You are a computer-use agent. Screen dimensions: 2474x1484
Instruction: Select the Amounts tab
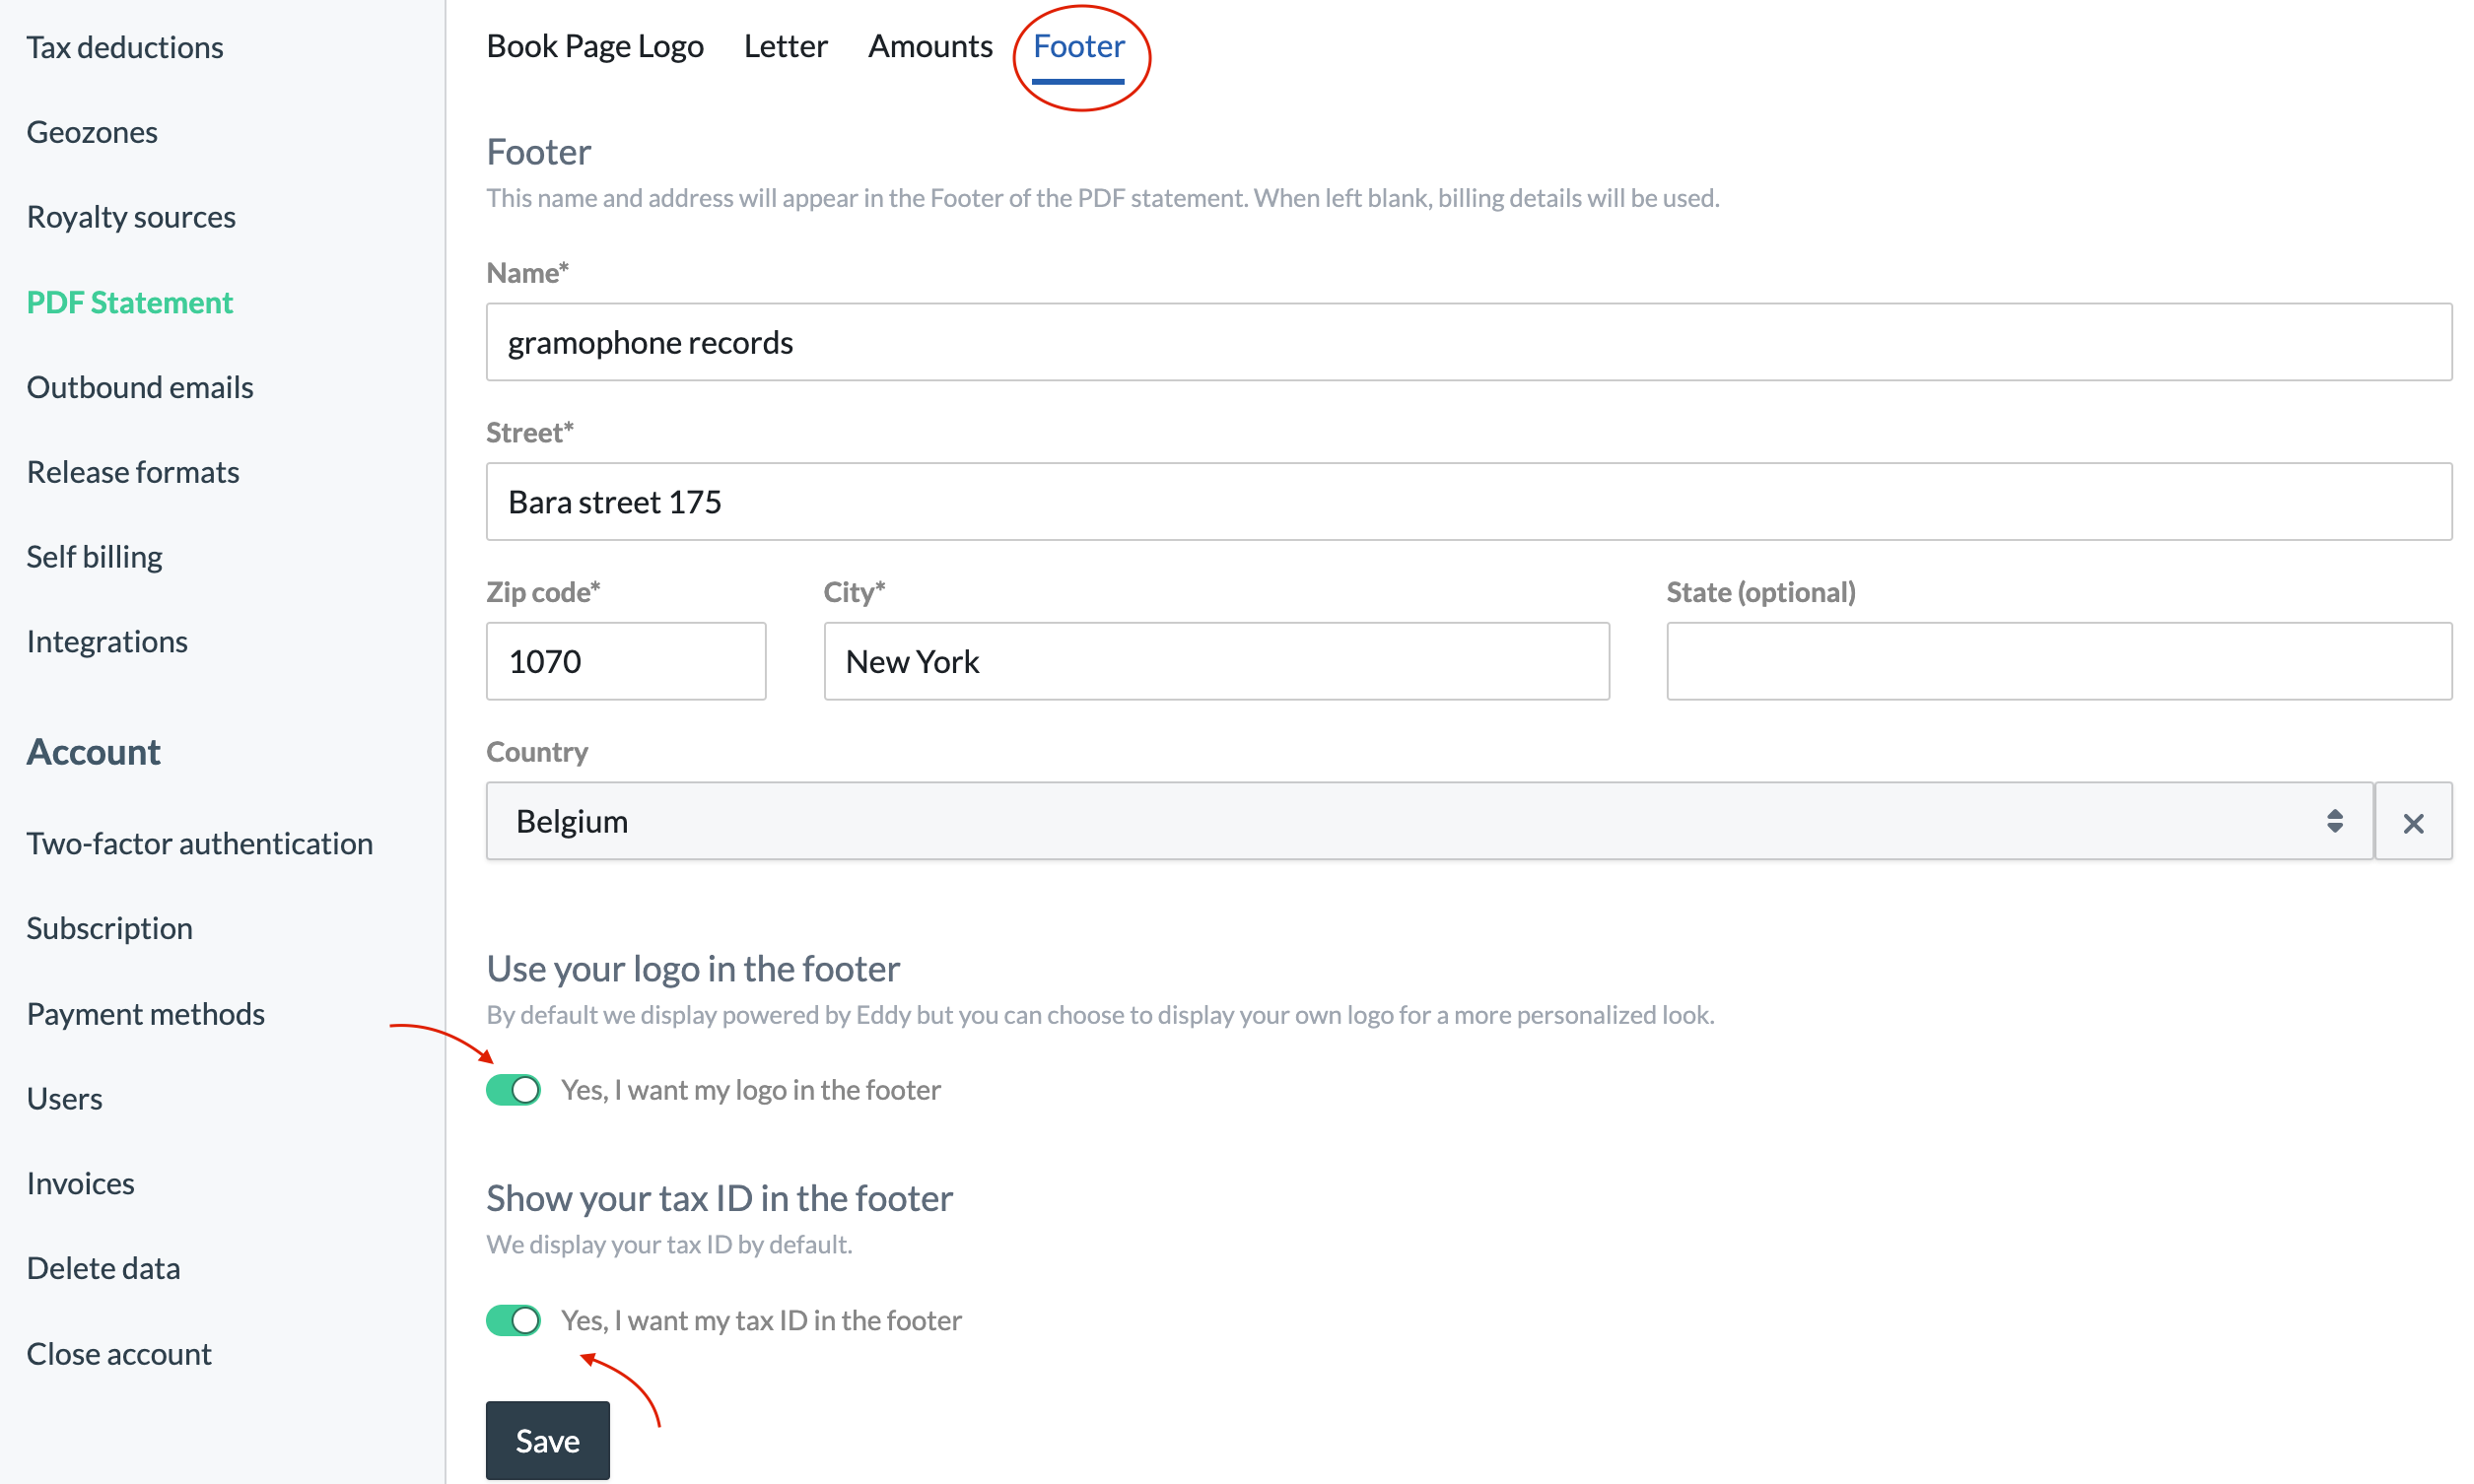(929, 44)
